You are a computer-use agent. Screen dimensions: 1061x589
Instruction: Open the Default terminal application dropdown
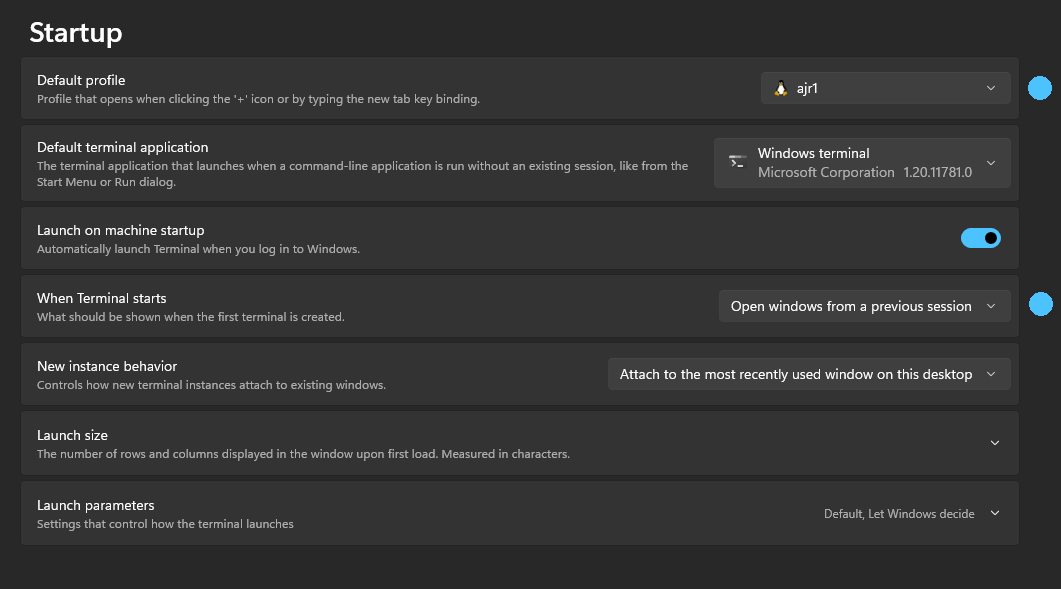click(x=862, y=163)
